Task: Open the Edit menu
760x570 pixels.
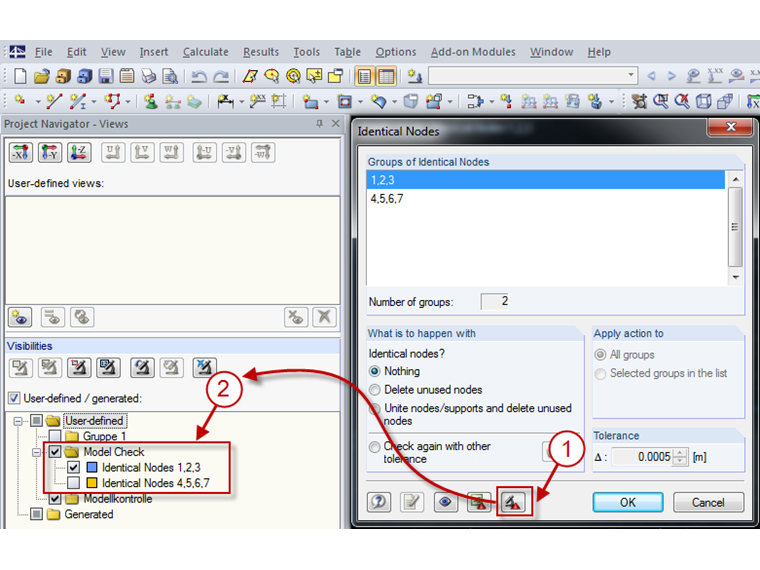Action: click(76, 52)
